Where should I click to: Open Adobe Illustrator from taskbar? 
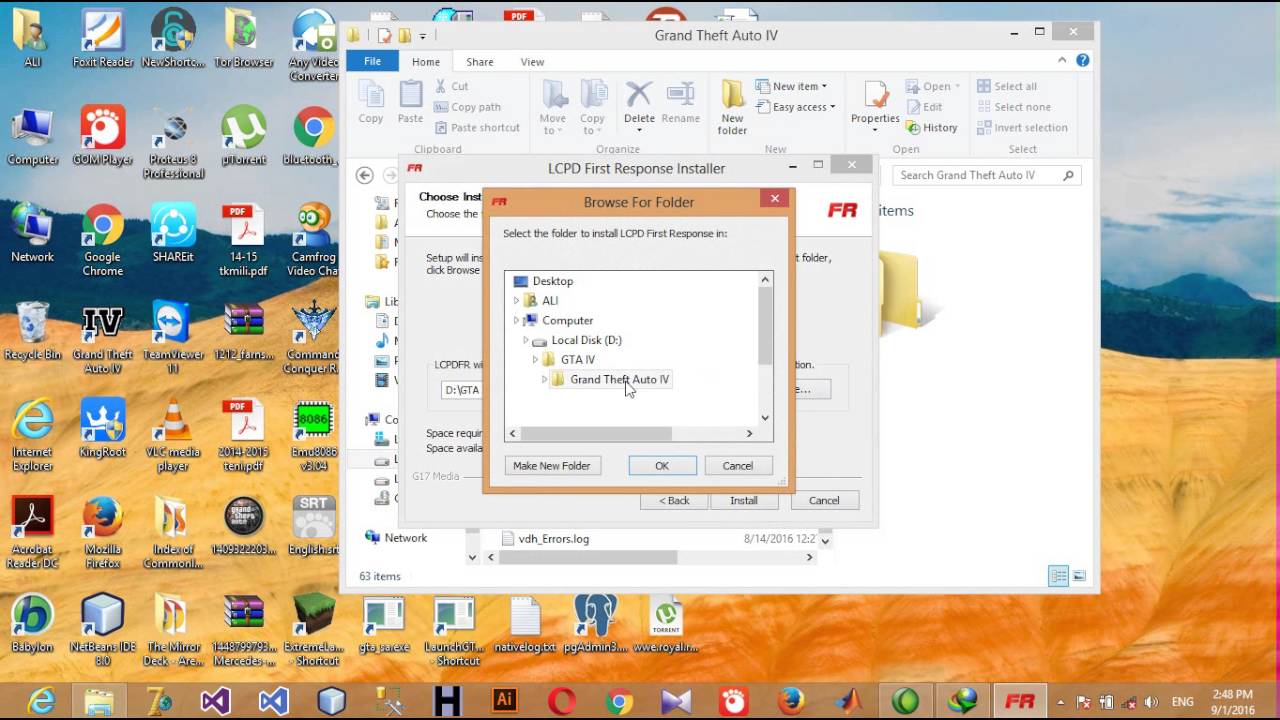[x=505, y=701]
